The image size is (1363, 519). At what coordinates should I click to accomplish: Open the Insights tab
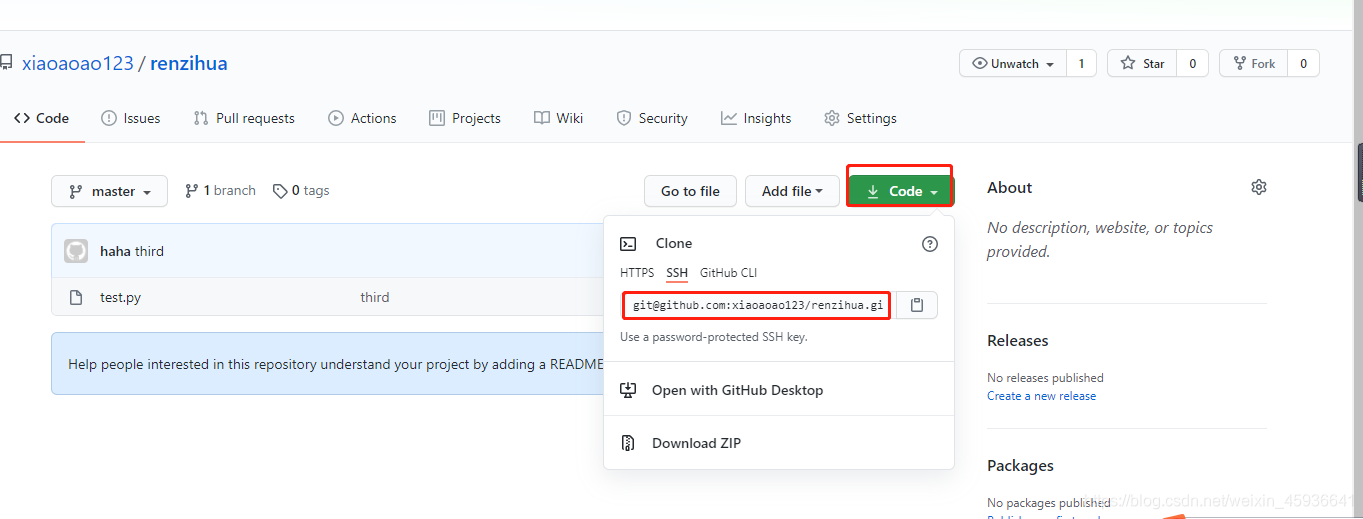pyautogui.click(x=756, y=118)
